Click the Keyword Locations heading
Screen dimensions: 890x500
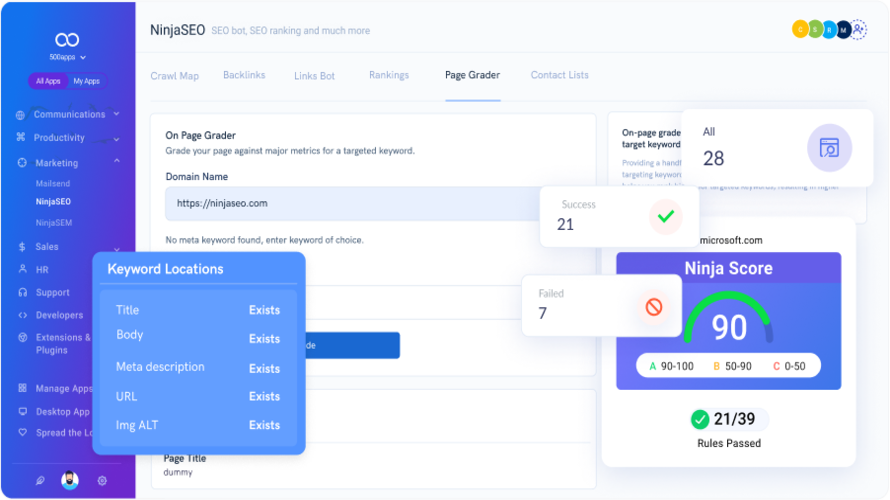coord(165,269)
